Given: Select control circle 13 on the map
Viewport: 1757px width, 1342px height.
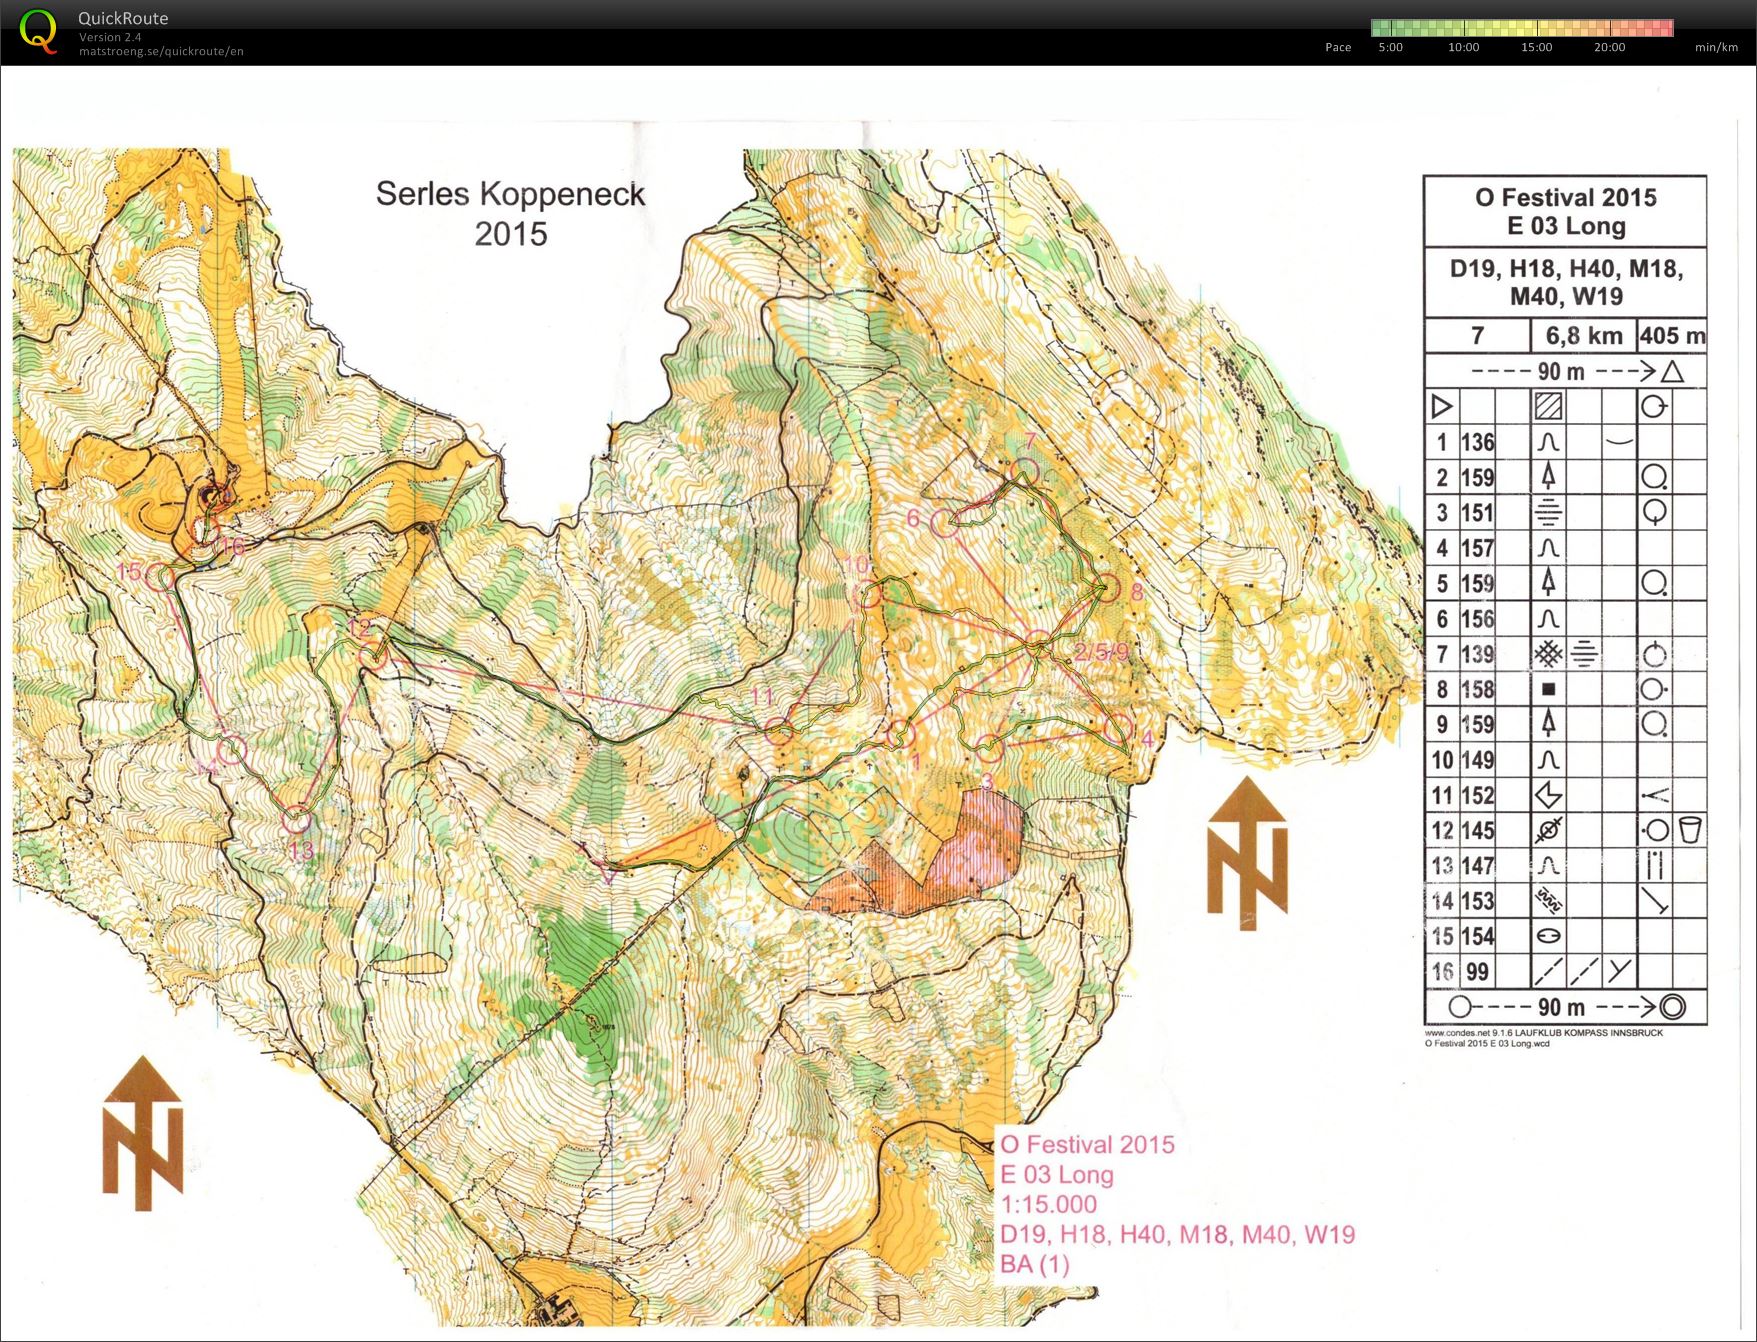Looking at the screenshot, I should coord(295,820).
